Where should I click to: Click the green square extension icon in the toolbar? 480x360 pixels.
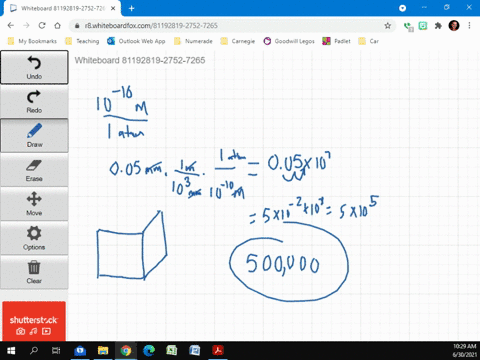[423, 26]
